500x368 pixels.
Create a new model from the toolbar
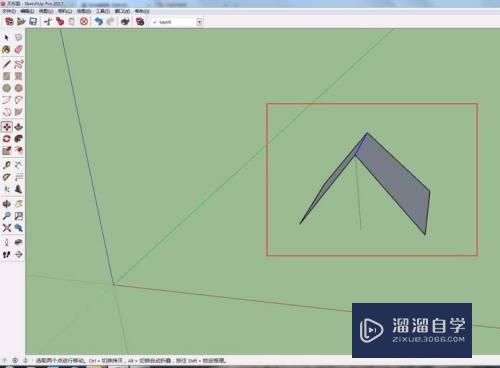(9, 22)
